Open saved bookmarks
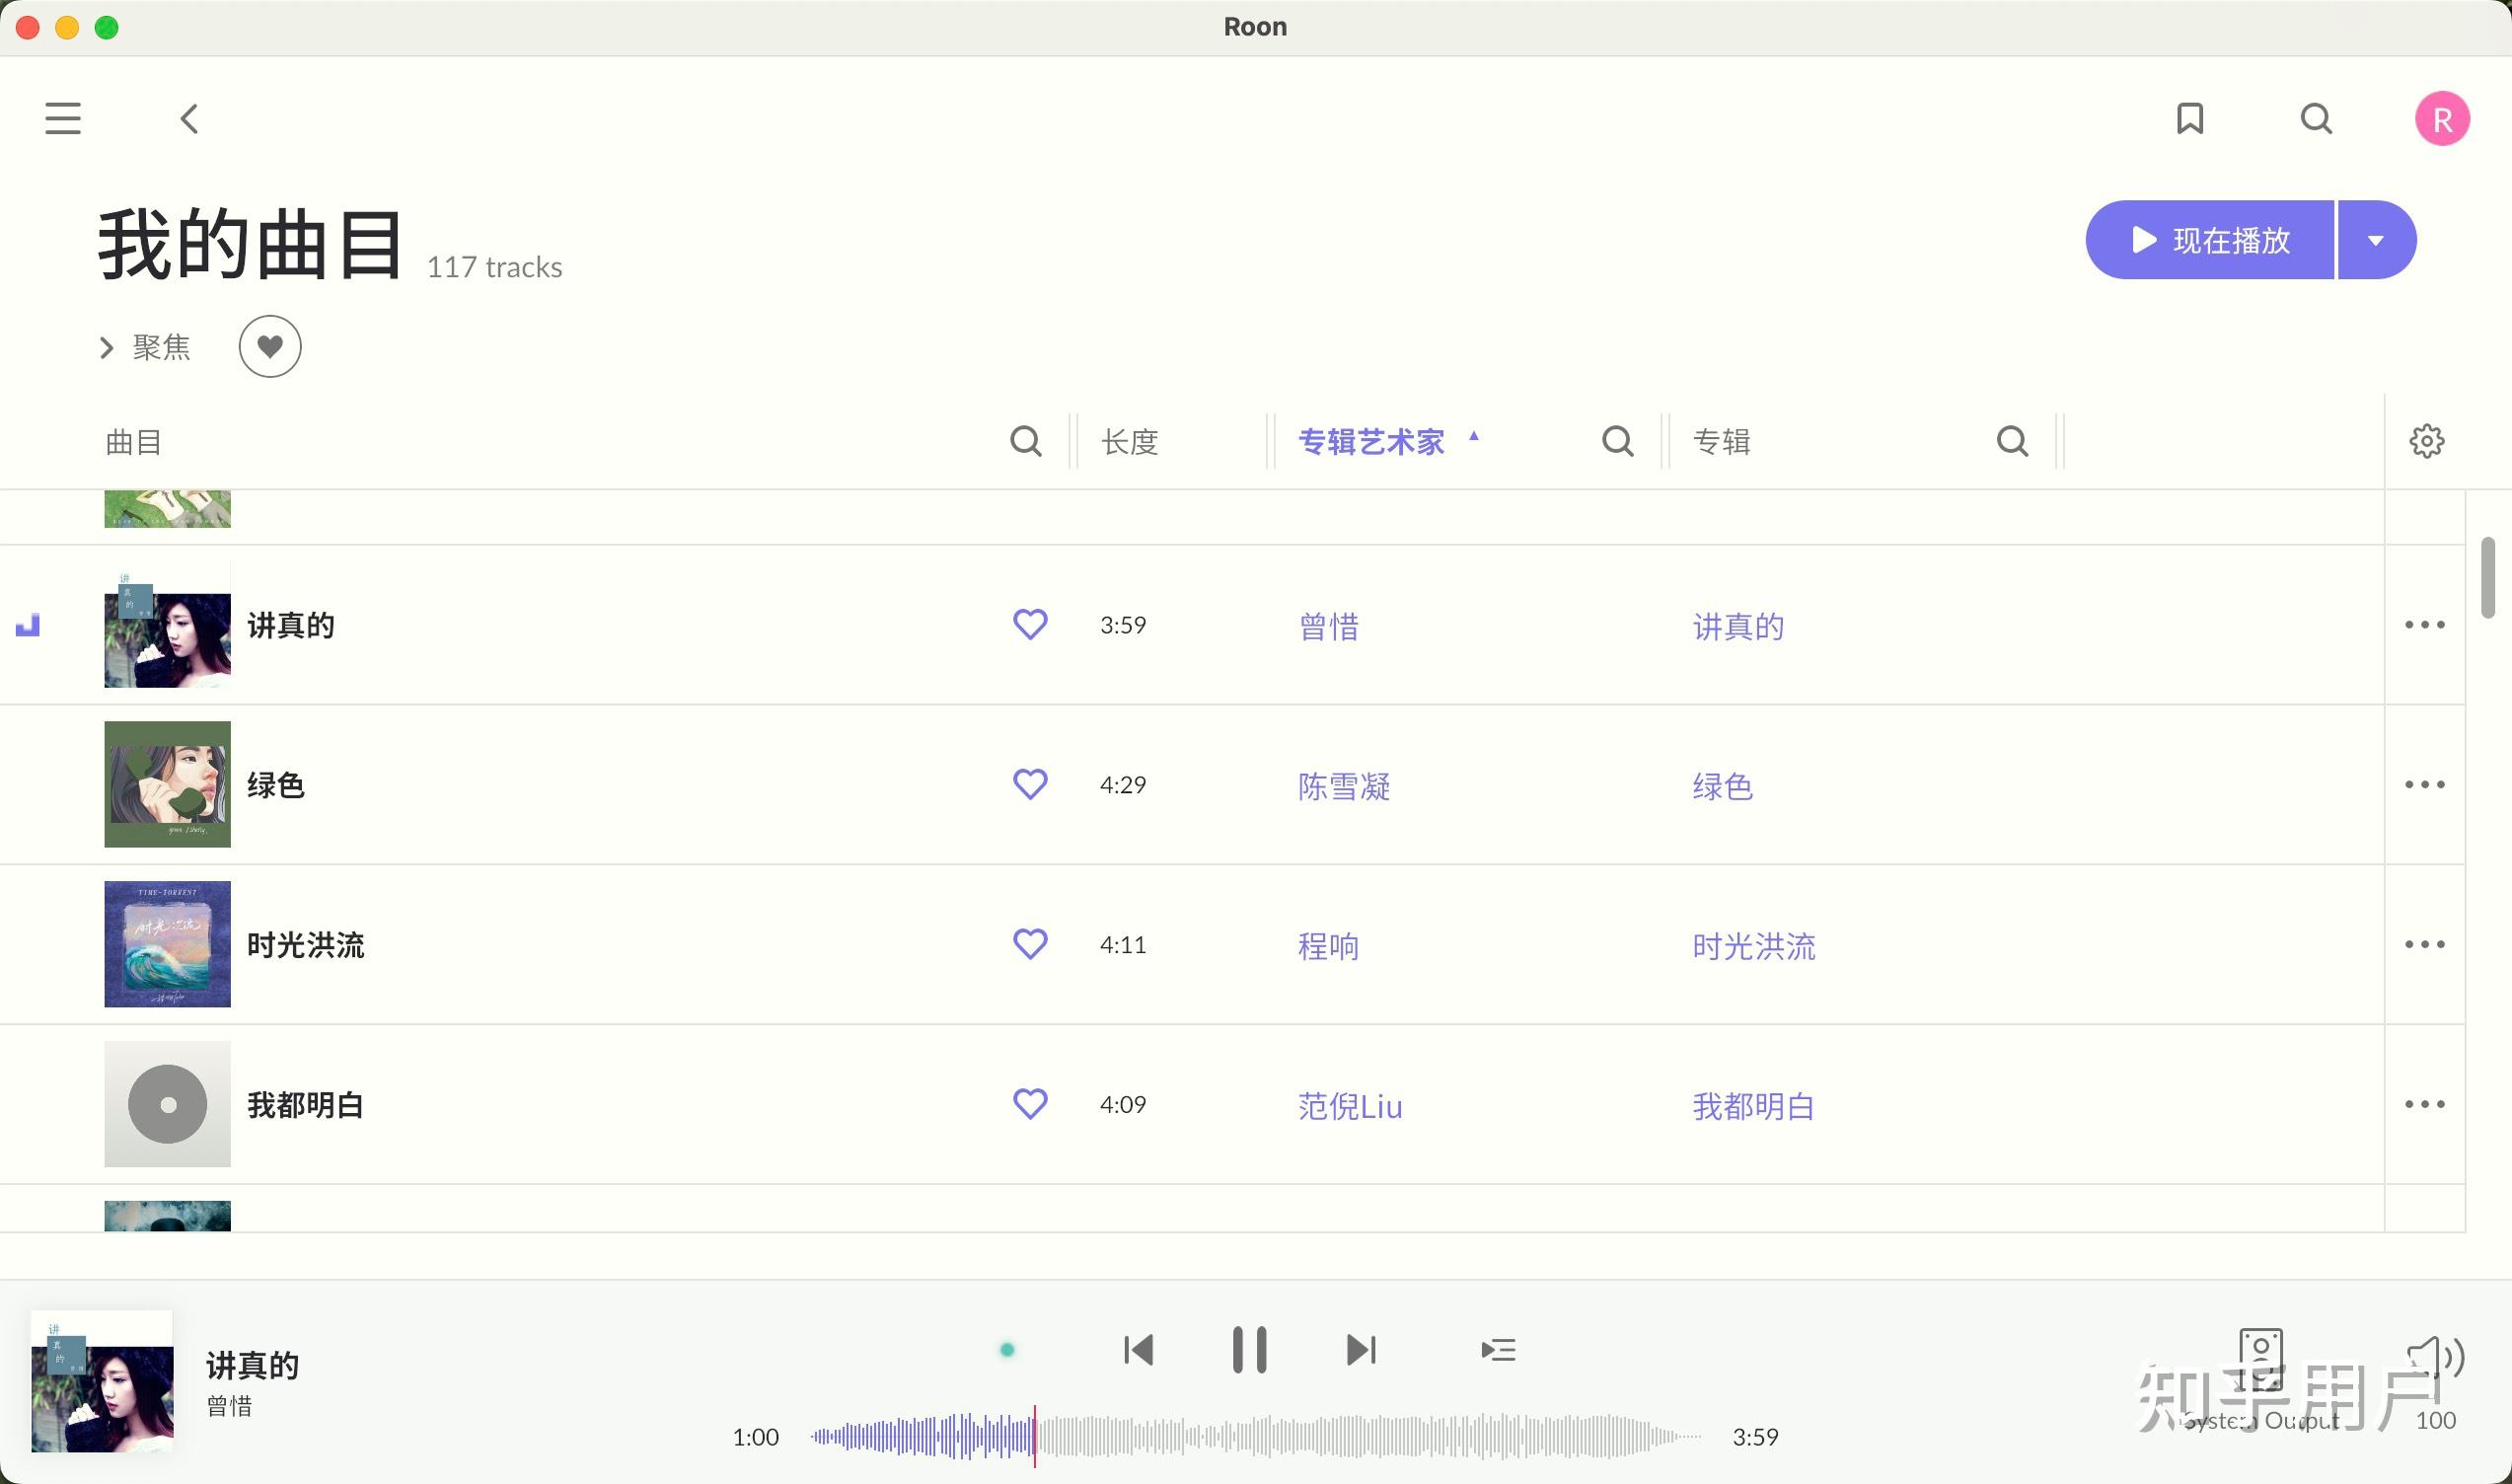 coord(2190,118)
